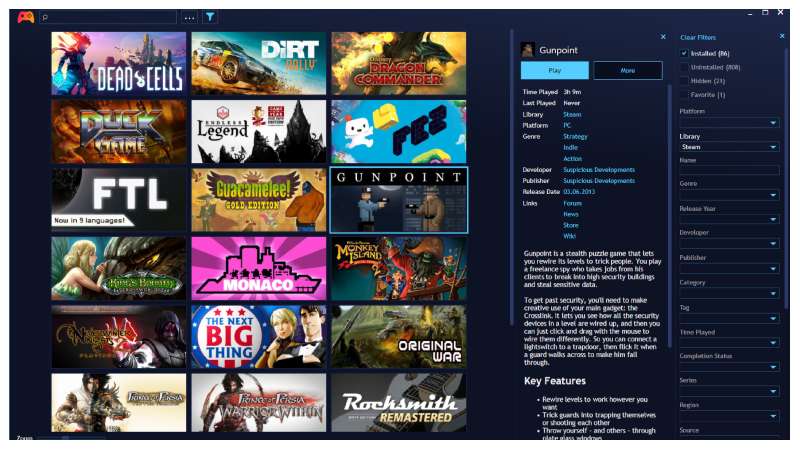Viewport: 800px width, 450px height.
Task: Click the Strategy genre link
Action: click(x=575, y=136)
